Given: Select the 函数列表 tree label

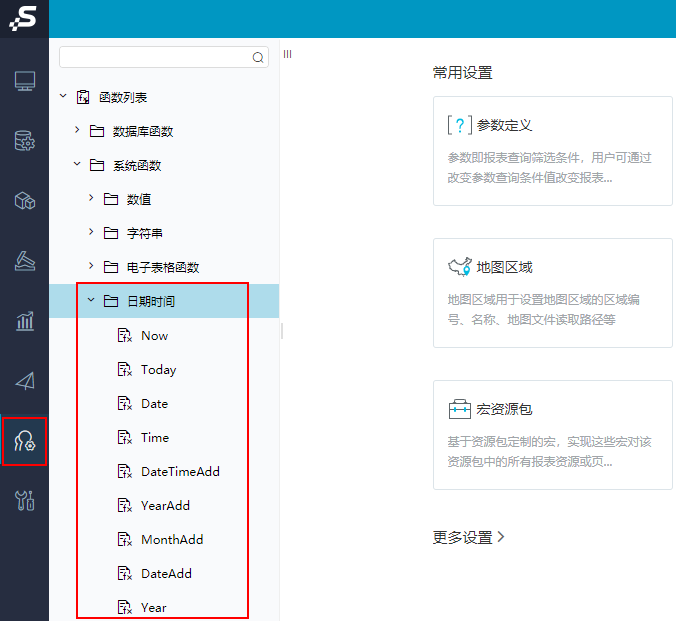Looking at the screenshot, I should click(123, 98).
